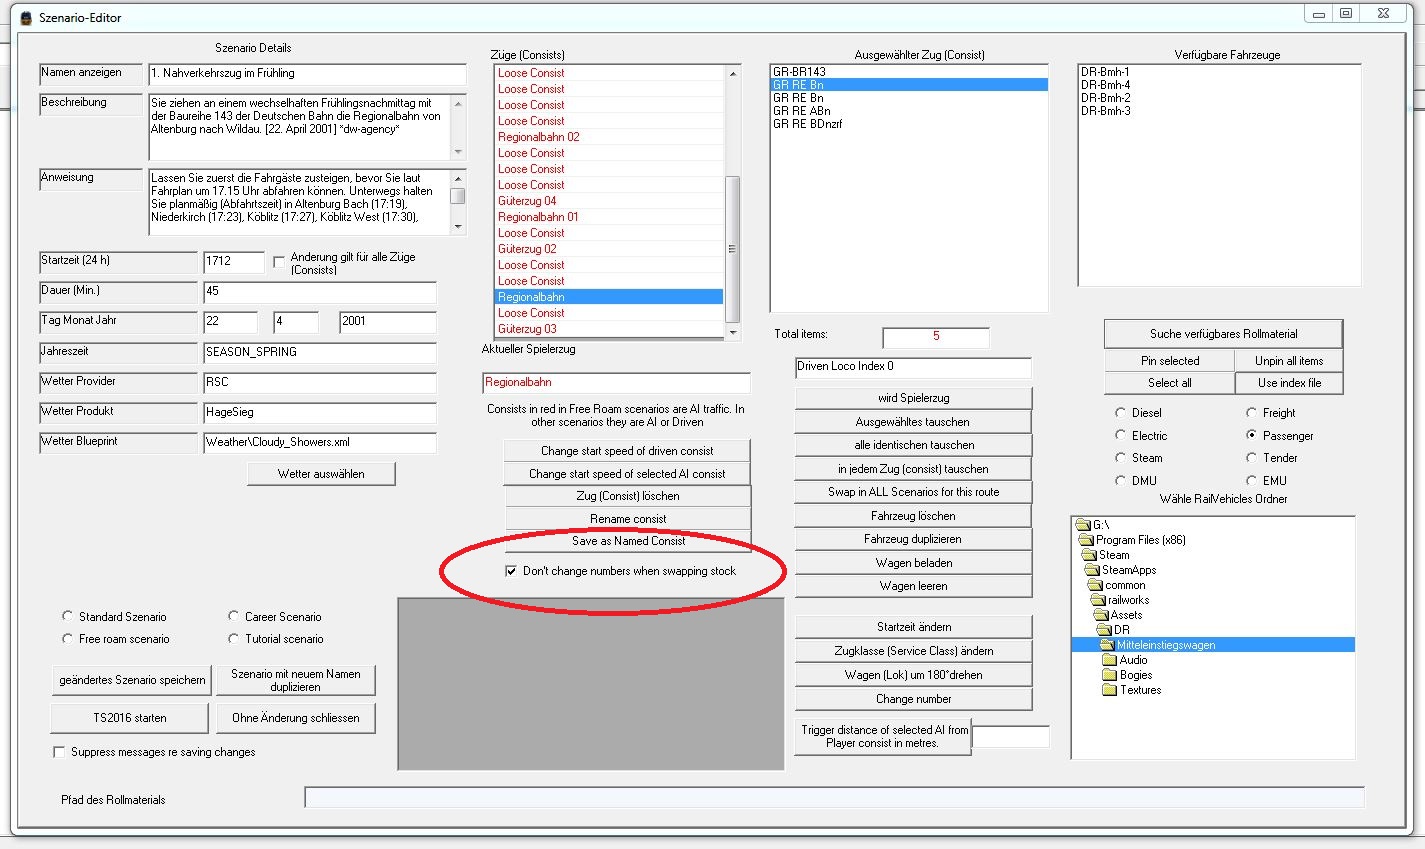Choose DR-Bmh-4 in available vehicles list
The image size is (1425, 849).
point(1105,85)
